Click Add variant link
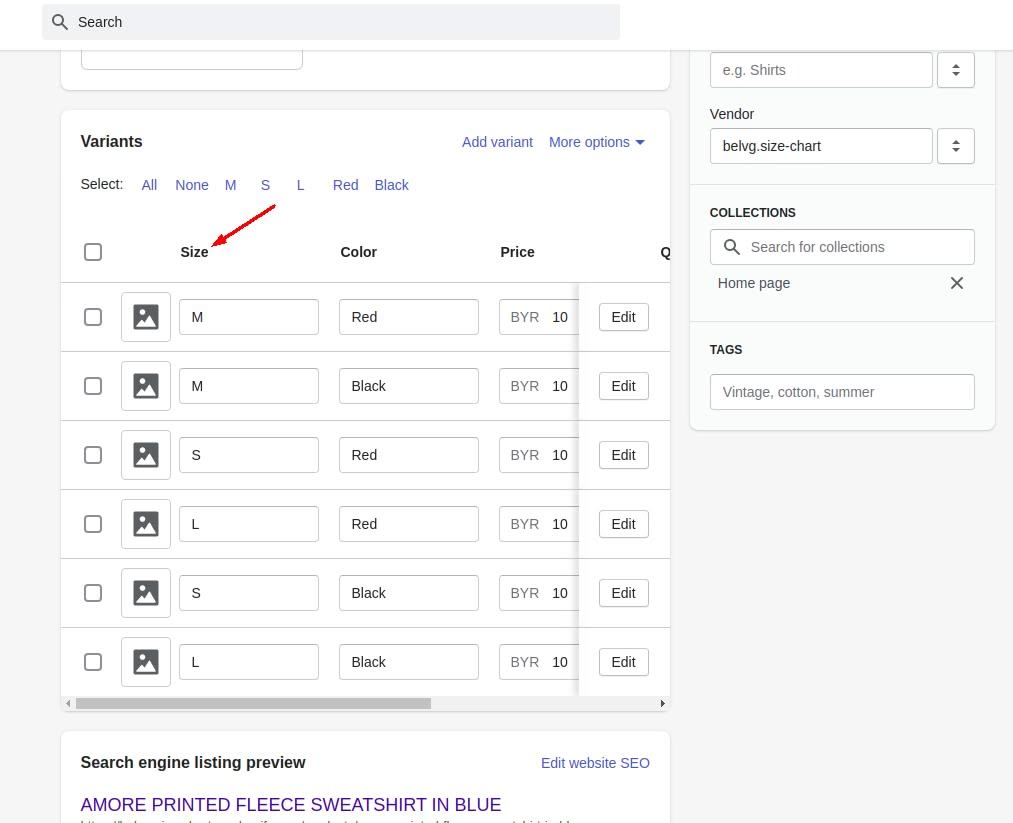 (497, 142)
